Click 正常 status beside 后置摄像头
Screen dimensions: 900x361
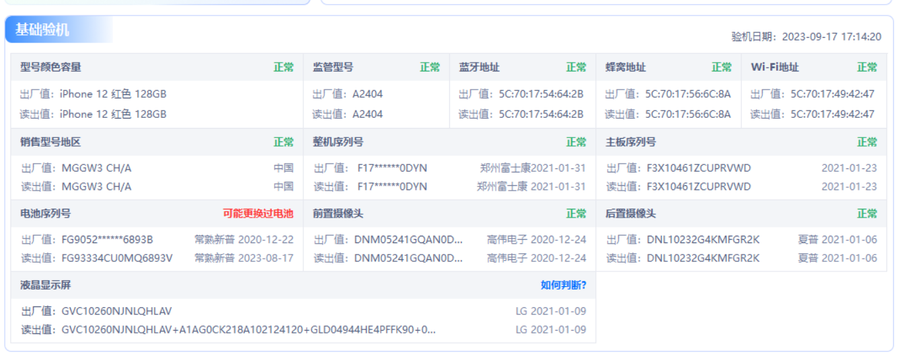[x=867, y=214]
